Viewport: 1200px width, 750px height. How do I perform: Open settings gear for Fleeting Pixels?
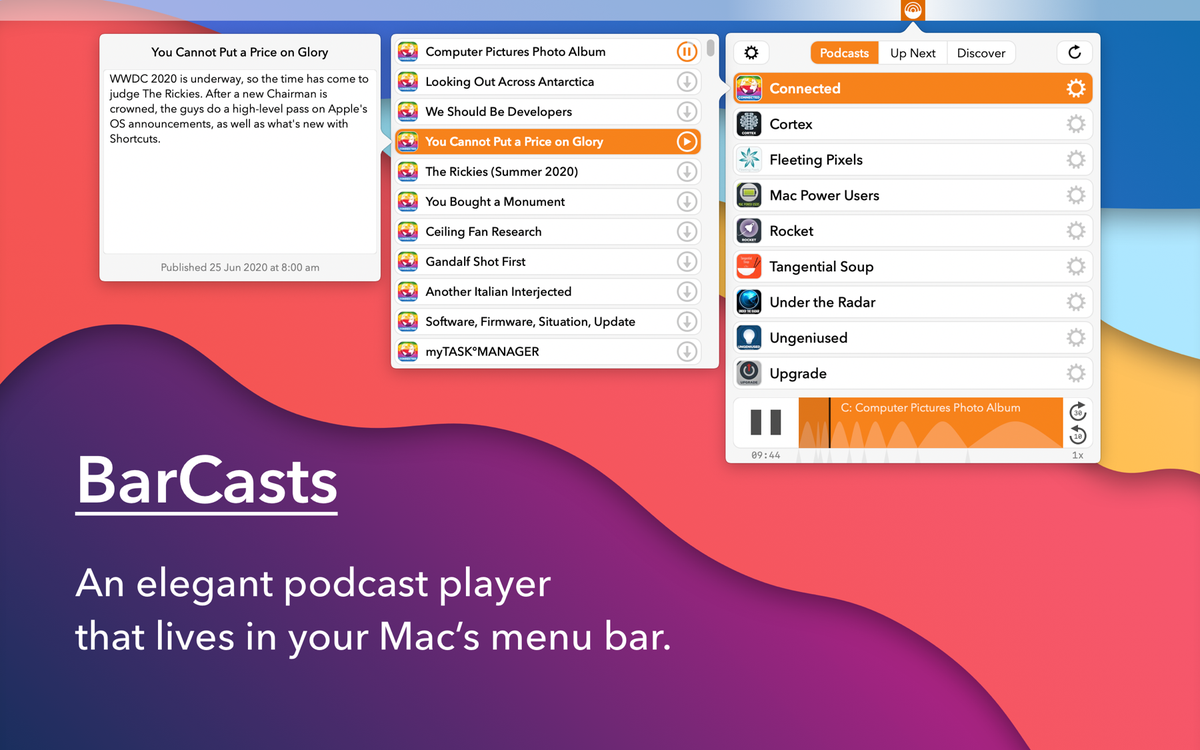[1076, 160]
